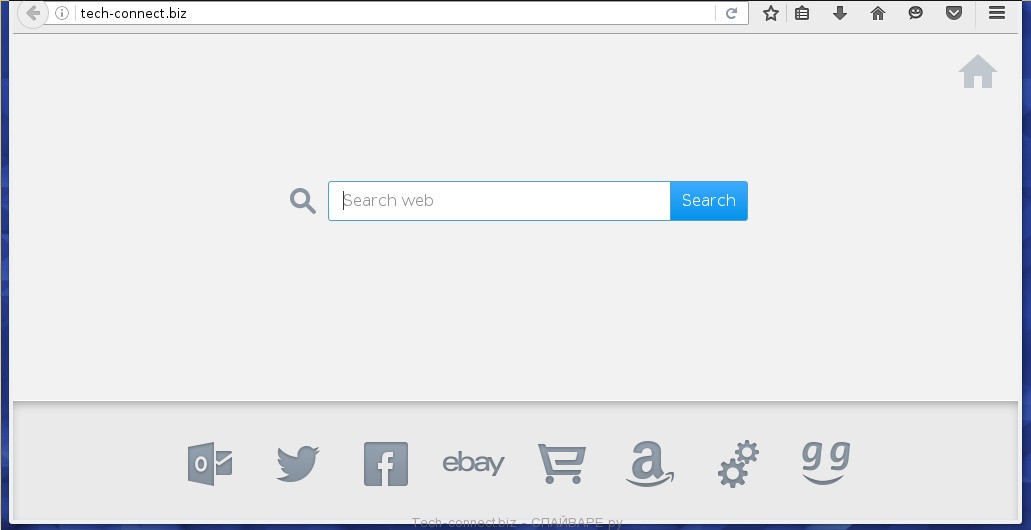
Task: Open the downloads arrow panel
Action: [840, 13]
